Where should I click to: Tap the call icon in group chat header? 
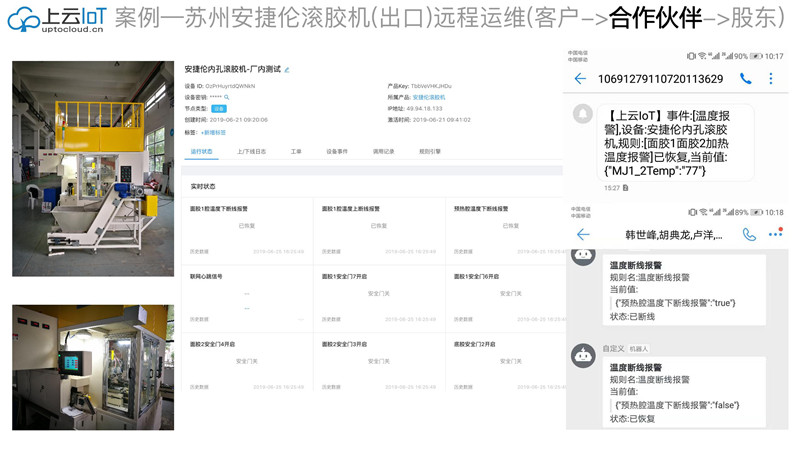click(748, 234)
